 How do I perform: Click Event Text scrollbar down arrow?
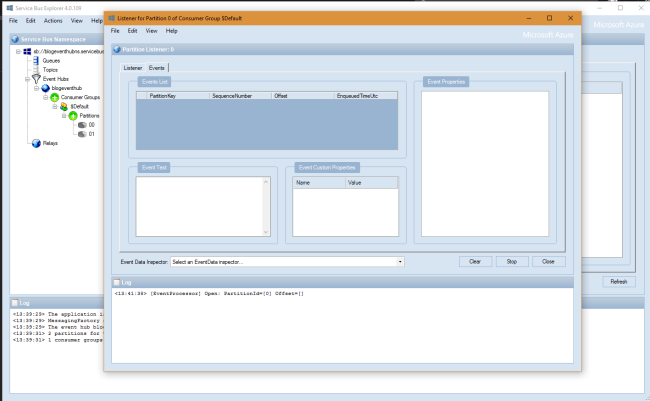click(266, 232)
